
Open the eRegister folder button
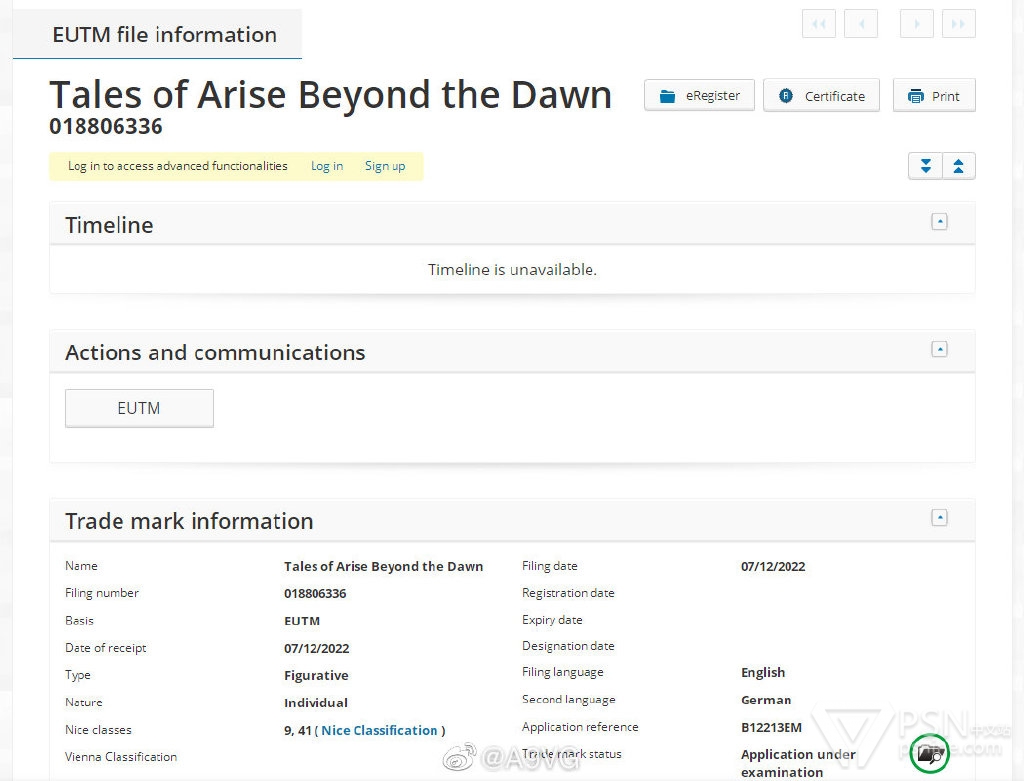pyautogui.click(x=699, y=96)
